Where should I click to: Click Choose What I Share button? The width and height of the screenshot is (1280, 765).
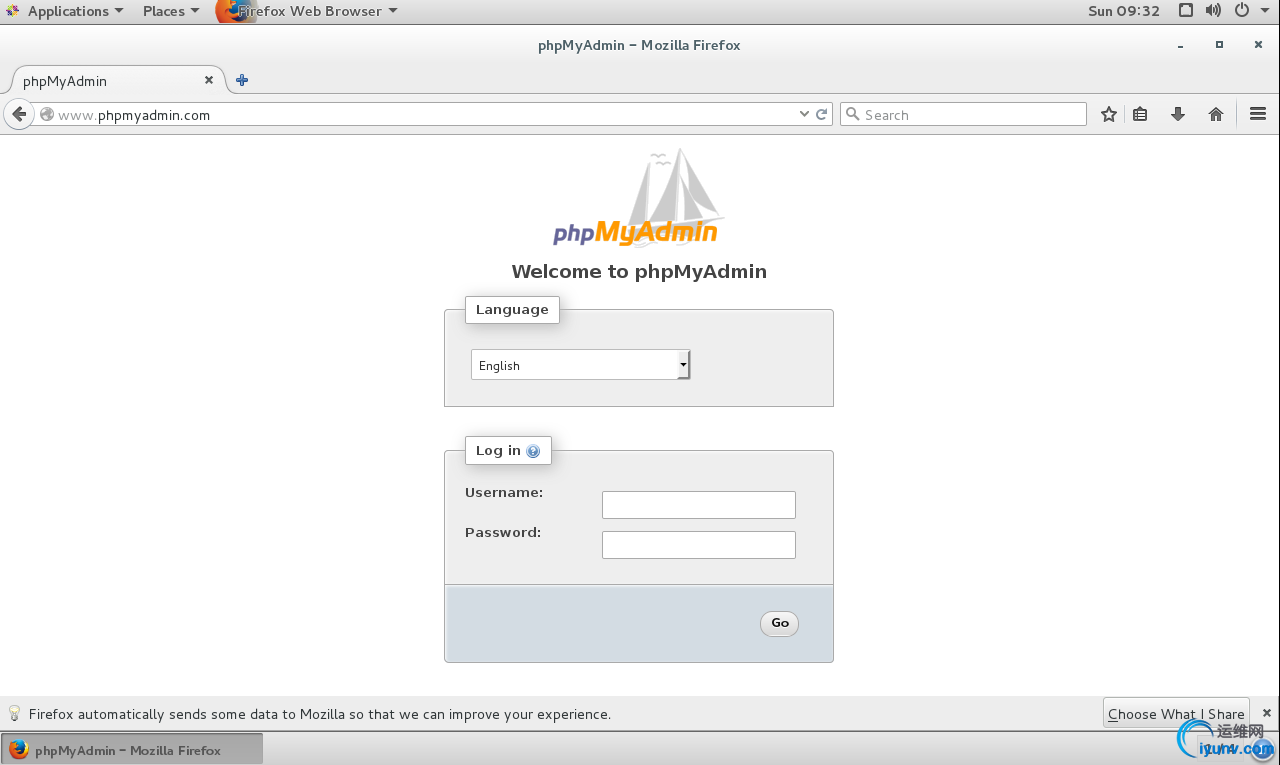[1176, 714]
